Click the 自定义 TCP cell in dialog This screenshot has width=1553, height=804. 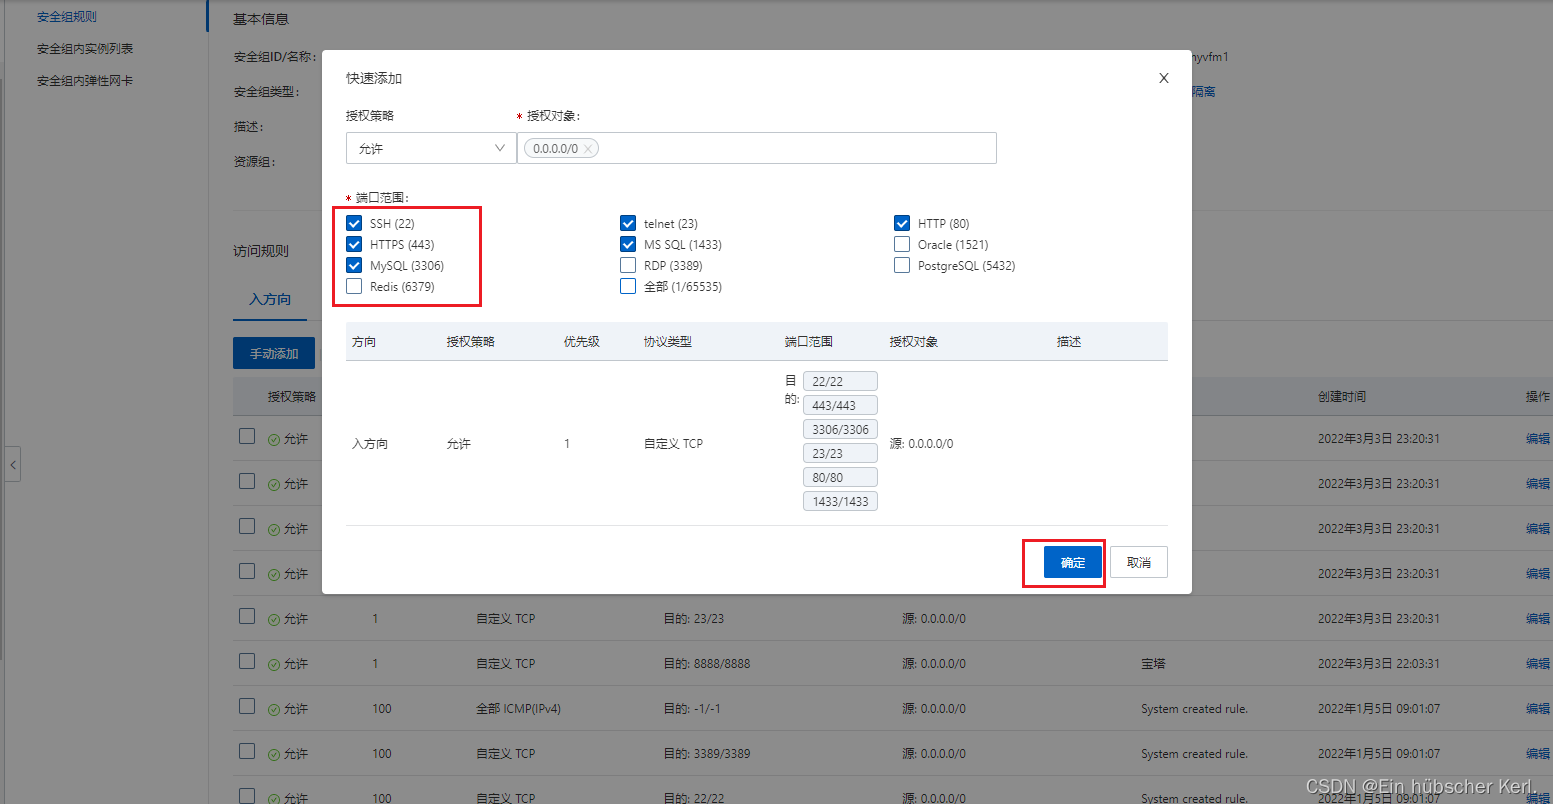pyautogui.click(x=673, y=444)
